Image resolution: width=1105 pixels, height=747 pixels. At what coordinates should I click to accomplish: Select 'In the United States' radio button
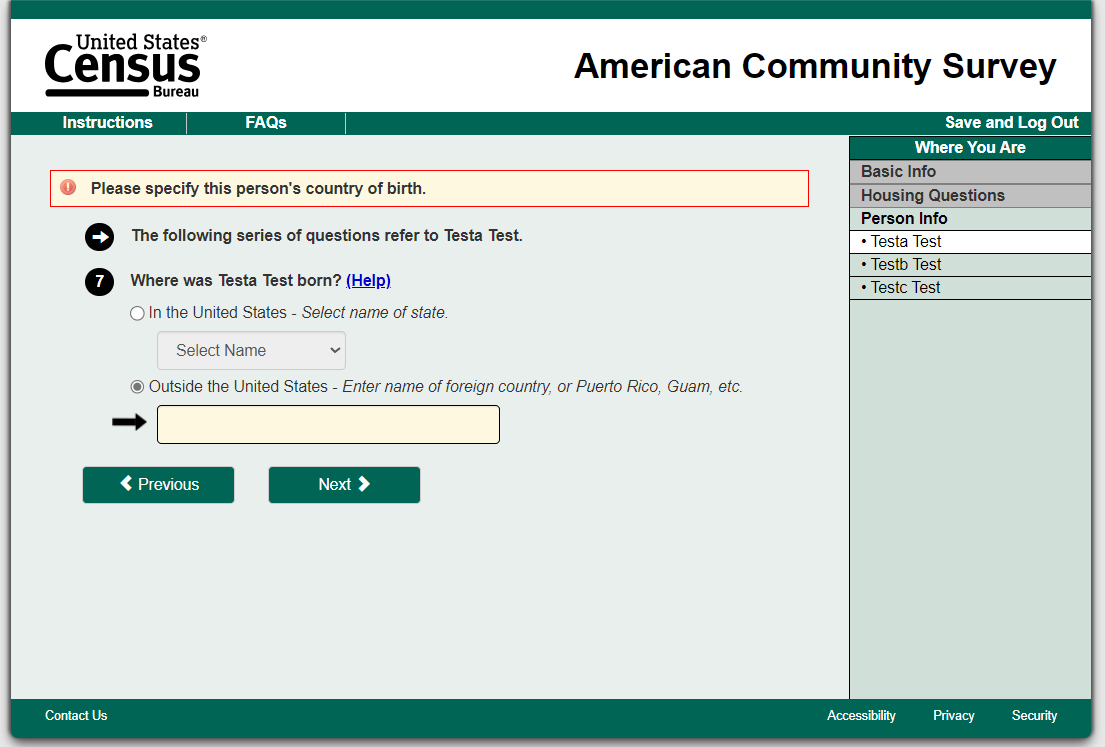click(x=138, y=313)
